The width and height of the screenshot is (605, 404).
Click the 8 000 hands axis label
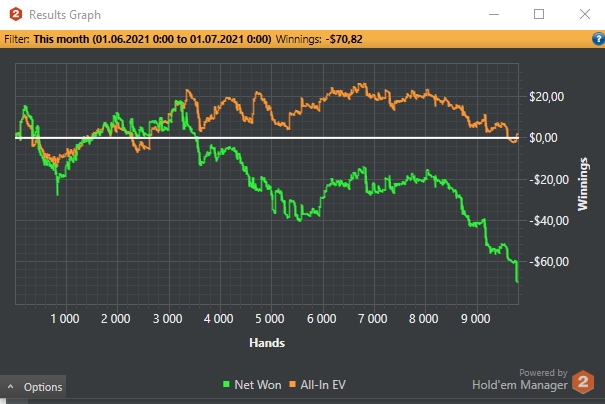click(424, 319)
